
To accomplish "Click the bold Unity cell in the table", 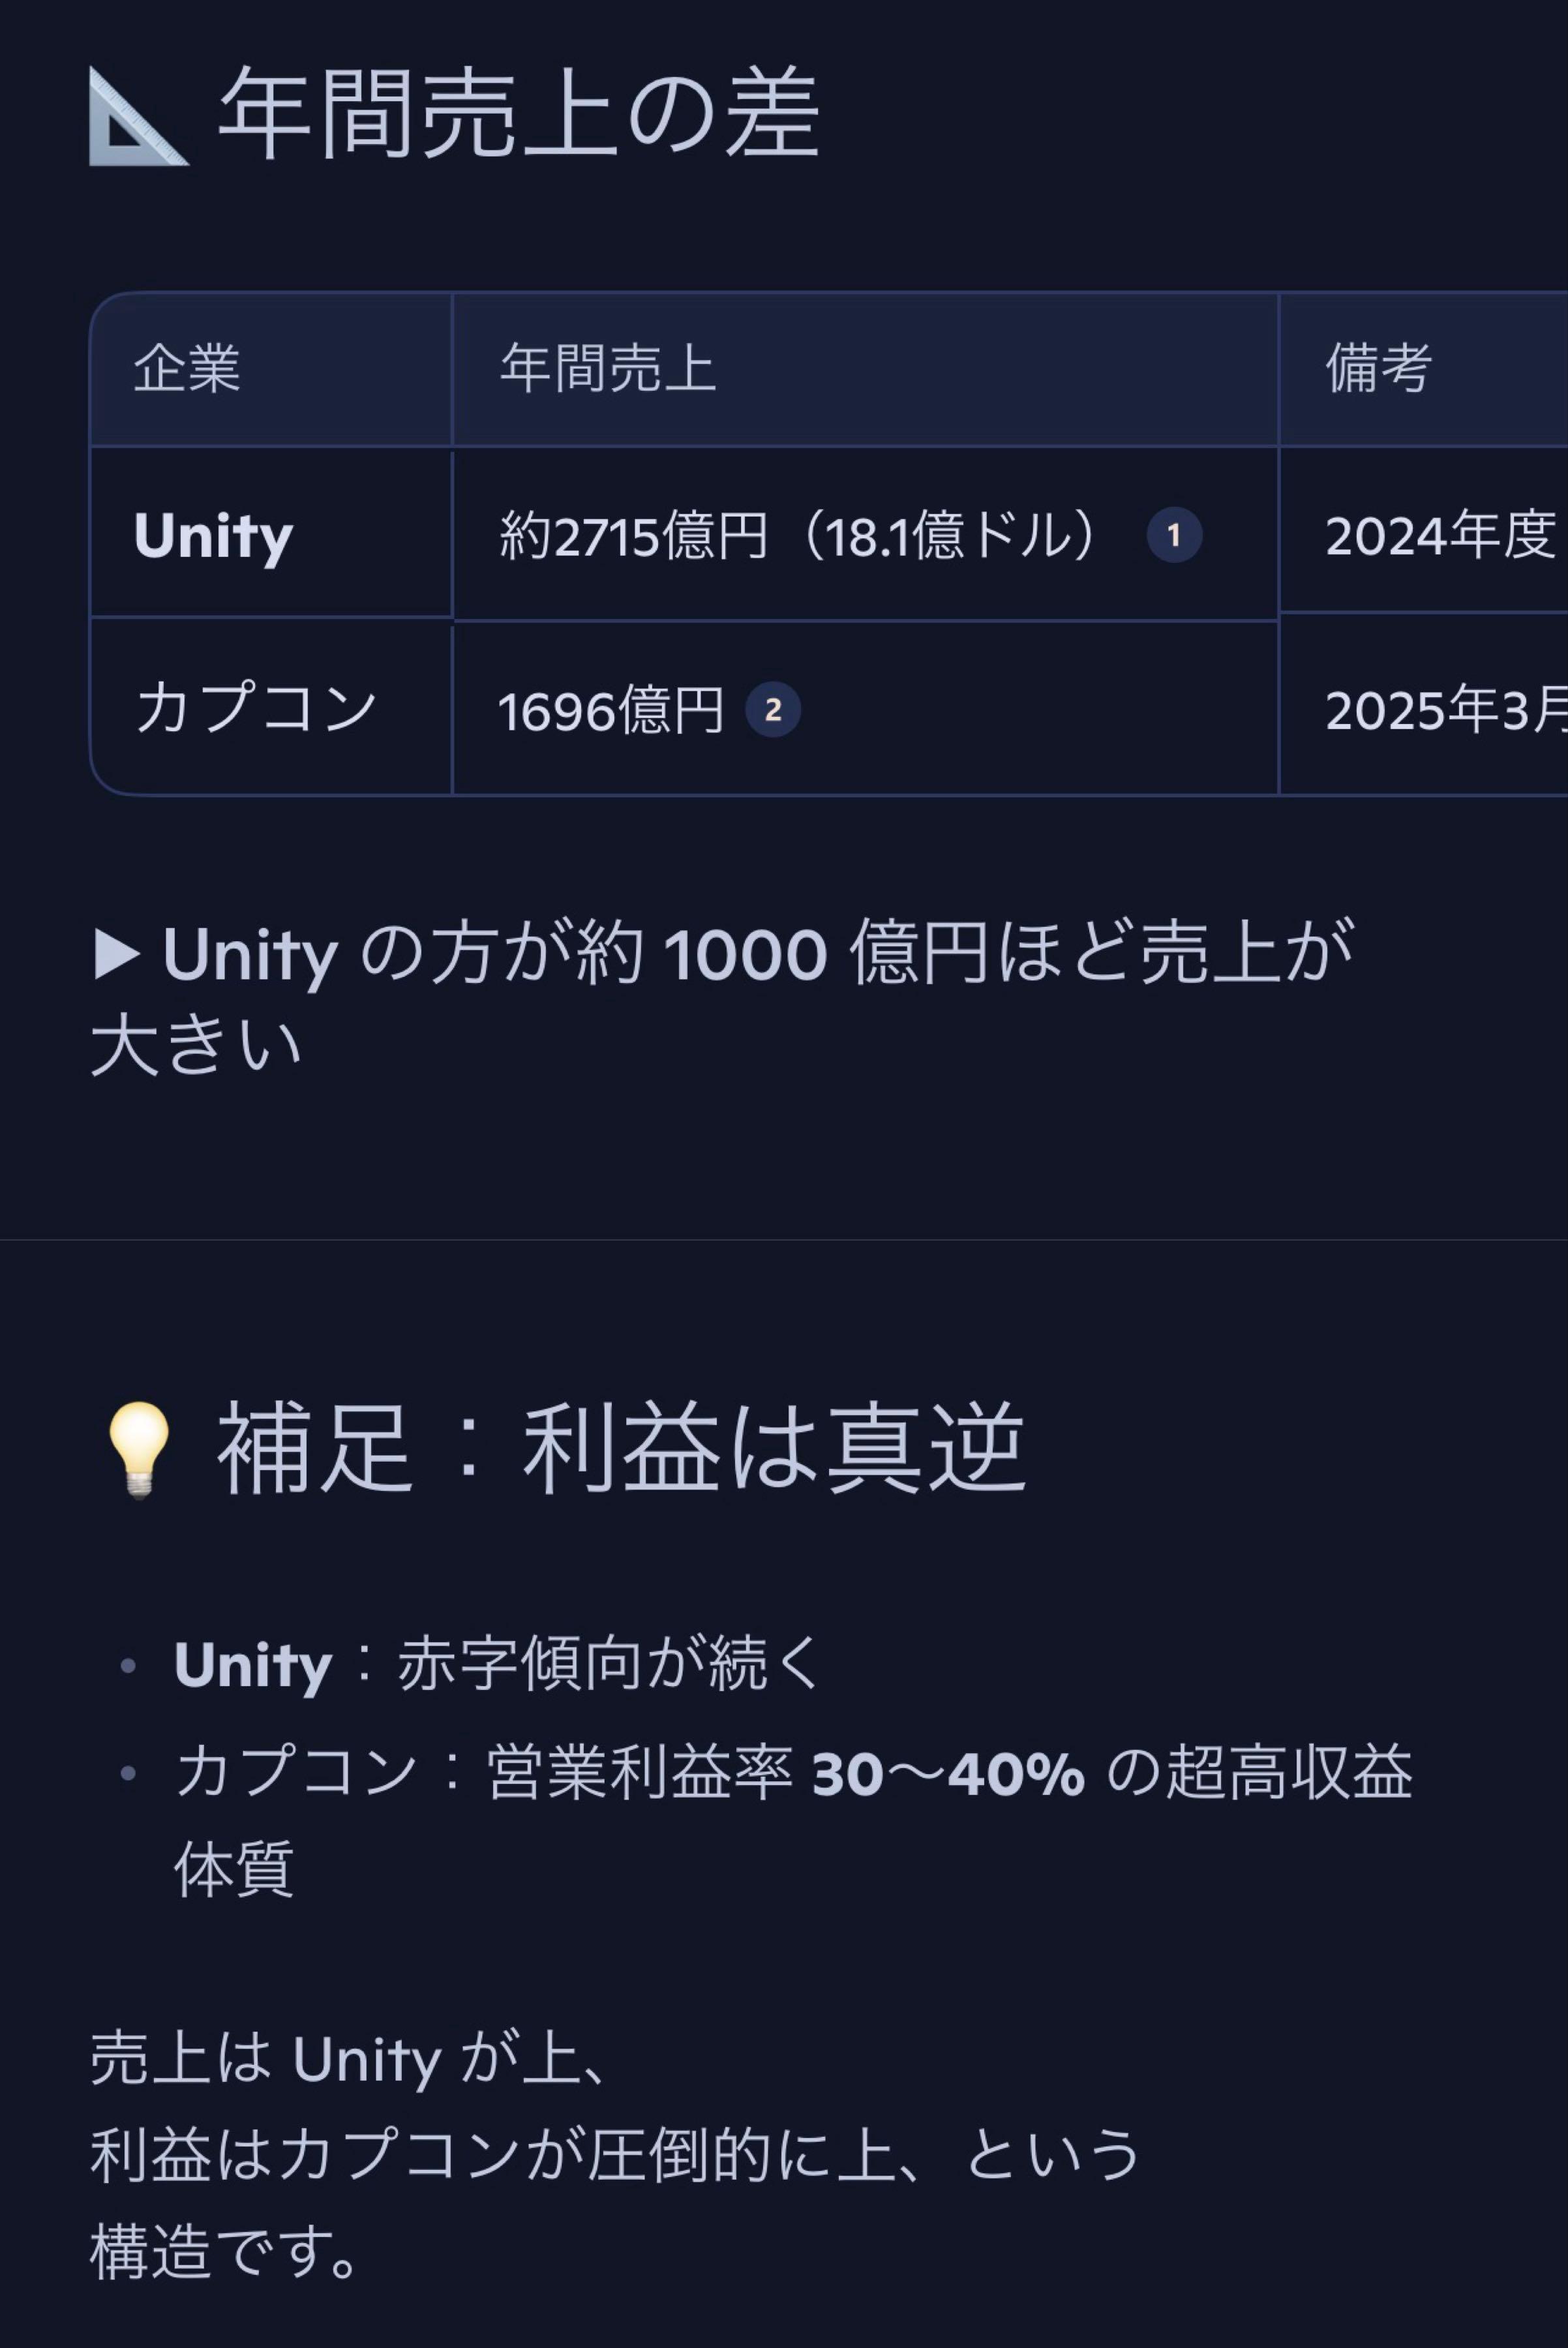I will click(213, 536).
